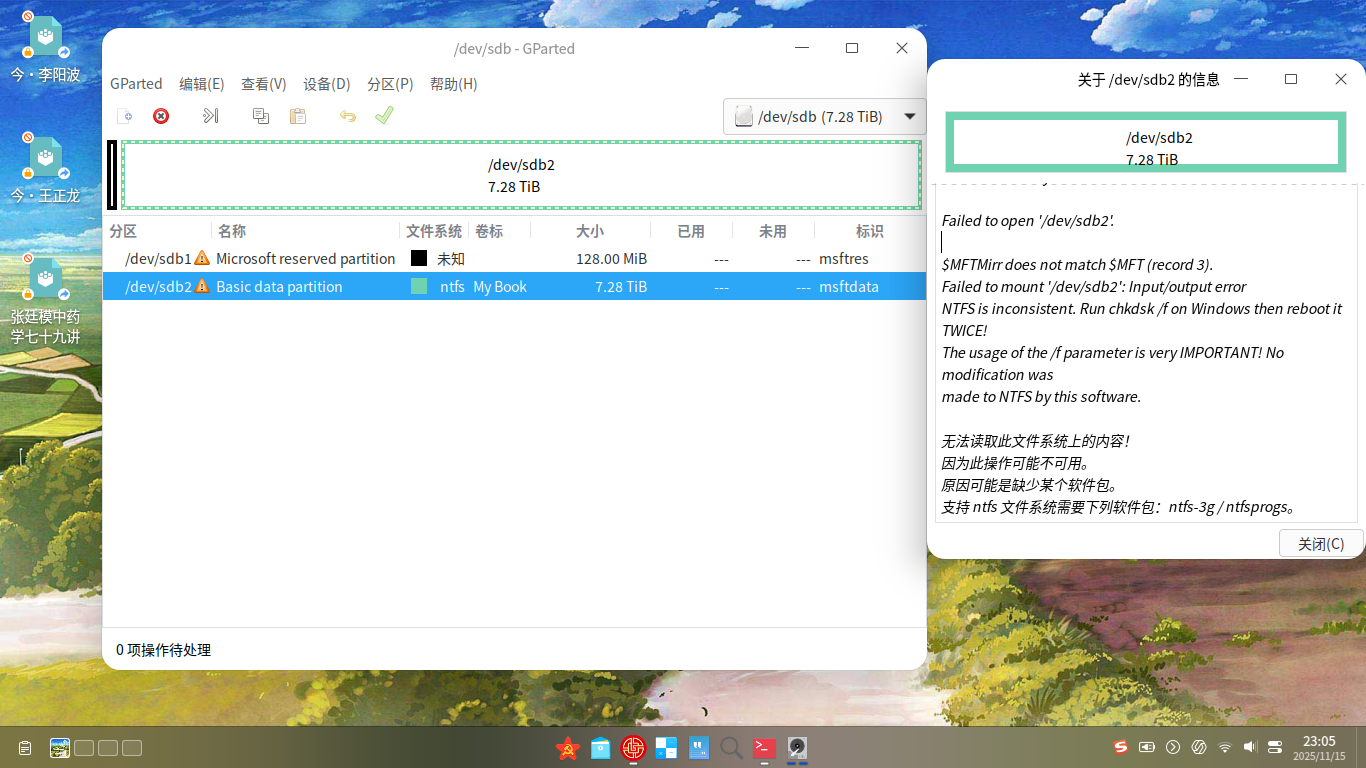Click the 大小 column header
This screenshot has height=768, width=1366.
pos(590,231)
